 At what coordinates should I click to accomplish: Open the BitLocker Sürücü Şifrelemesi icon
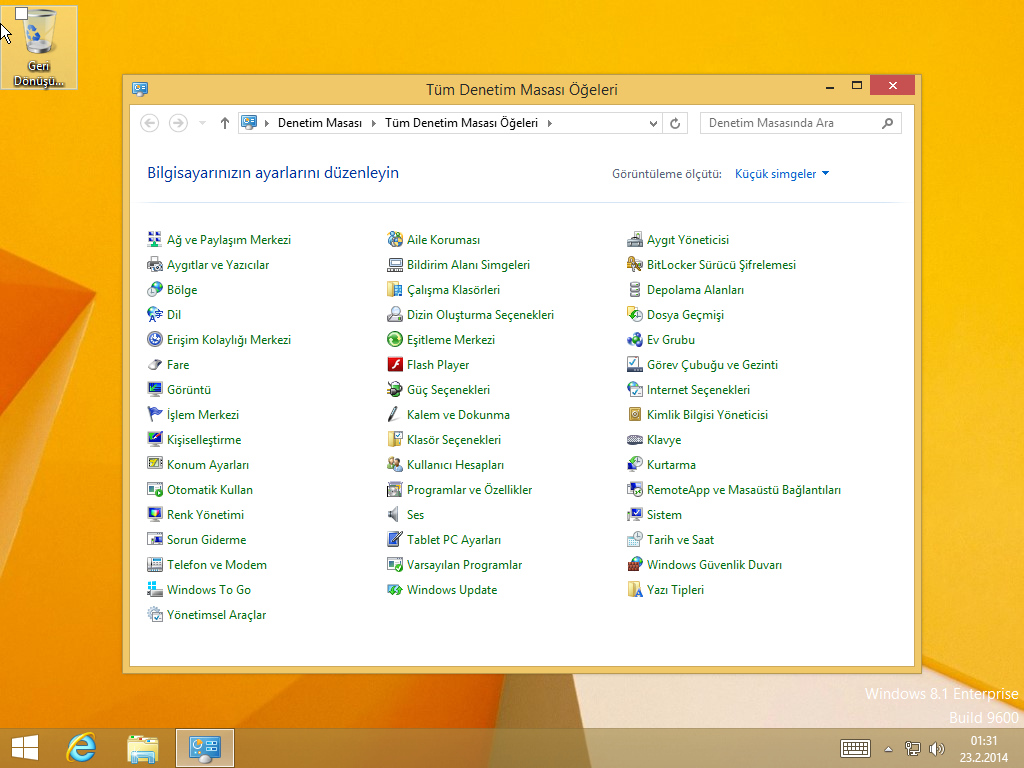635,265
